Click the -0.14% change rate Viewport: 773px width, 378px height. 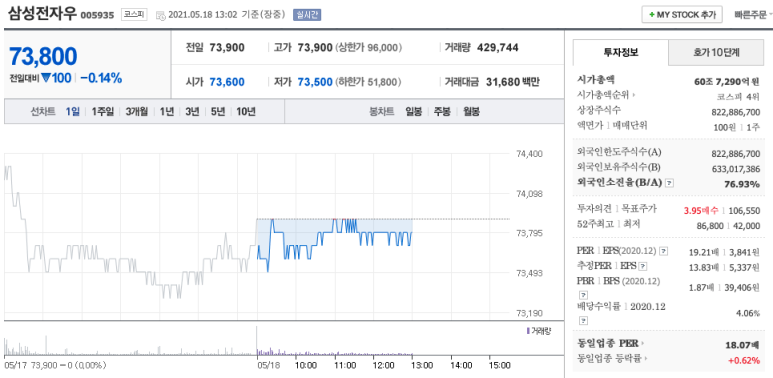coord(101,78)
